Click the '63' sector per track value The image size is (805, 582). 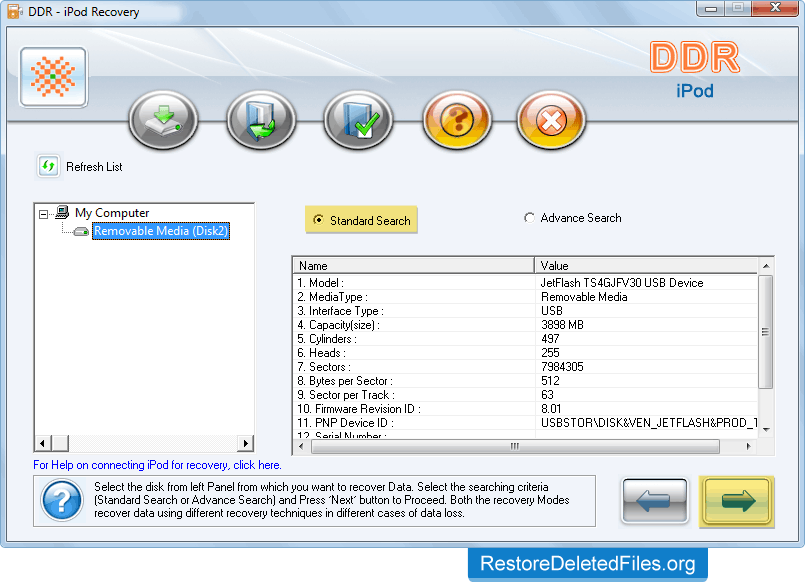tap(547, 395)
